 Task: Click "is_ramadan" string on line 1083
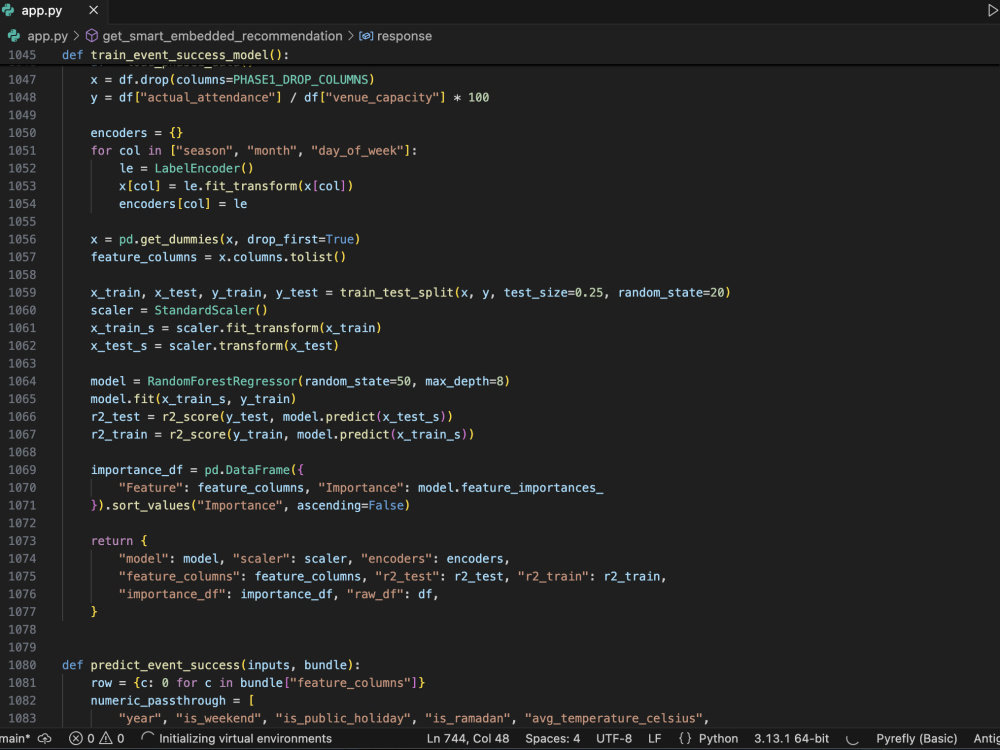[467, 719]
